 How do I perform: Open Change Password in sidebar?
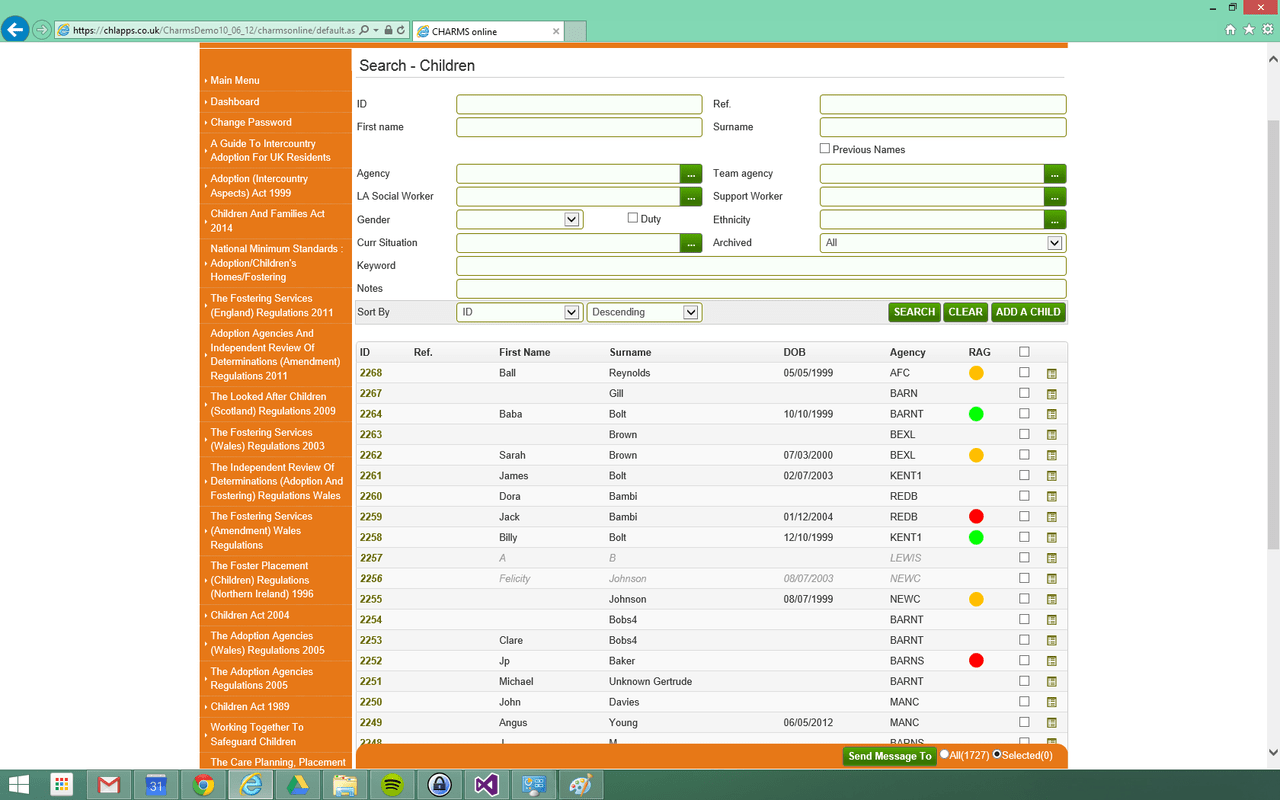click(251, 123)
